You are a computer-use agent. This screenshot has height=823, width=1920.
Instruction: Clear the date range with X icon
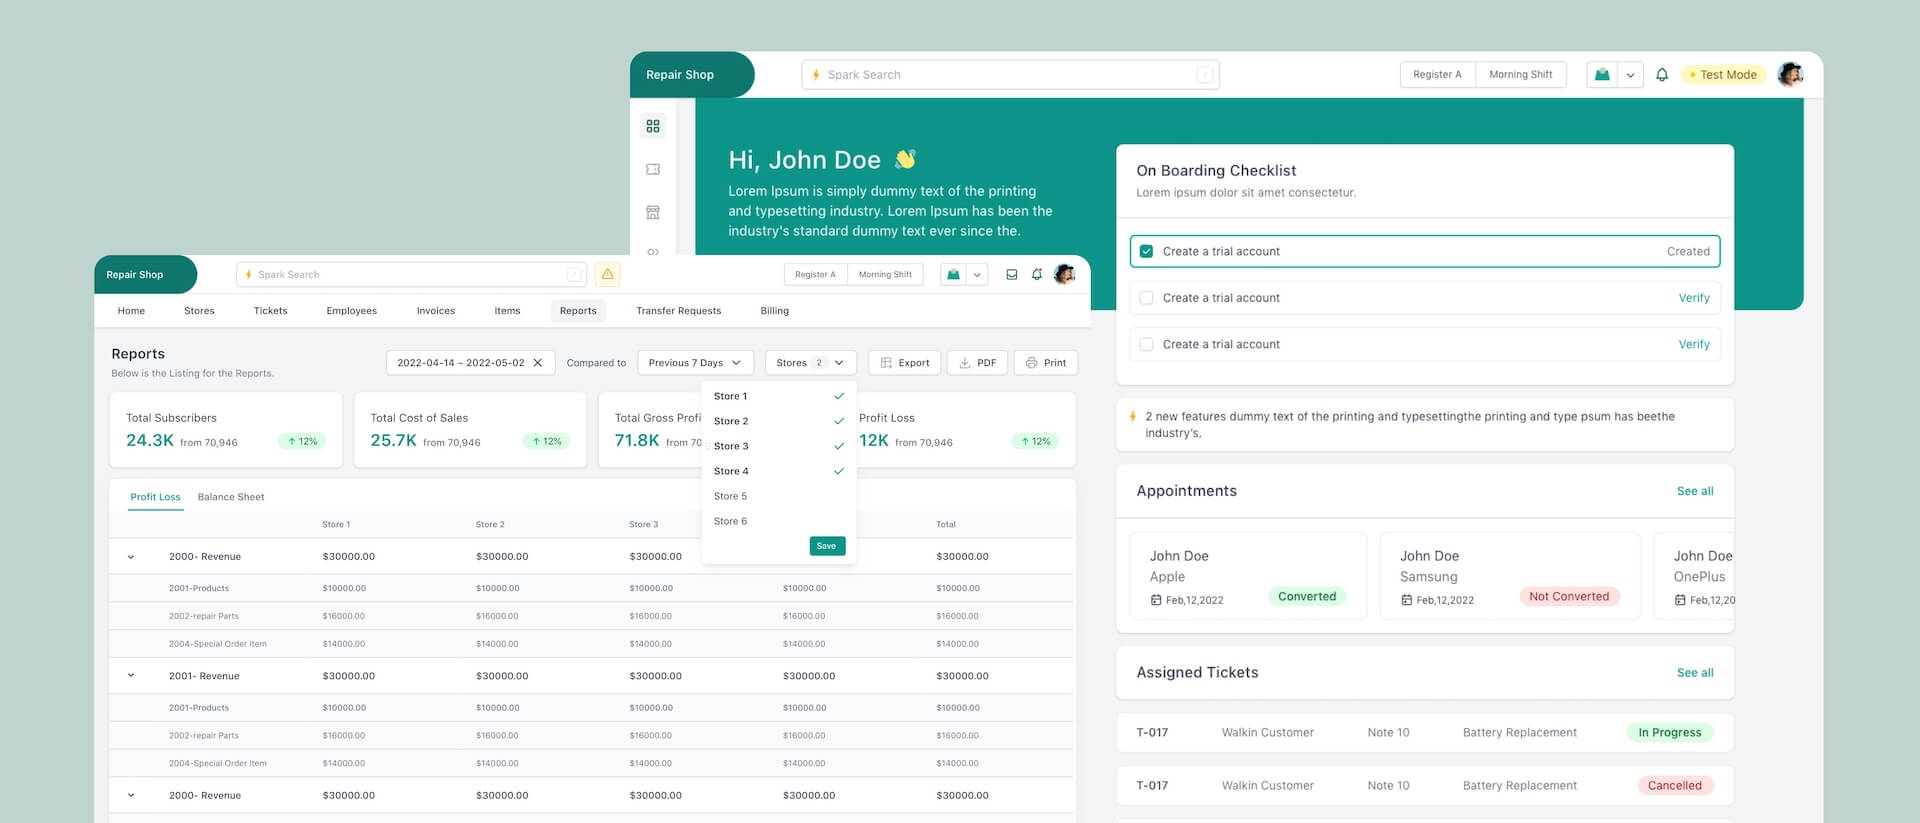(538, 363)
